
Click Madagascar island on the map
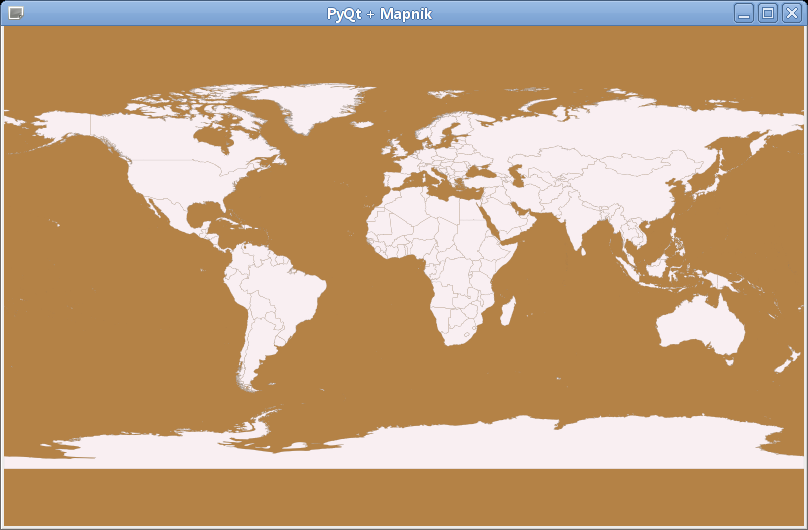point(508,311)
